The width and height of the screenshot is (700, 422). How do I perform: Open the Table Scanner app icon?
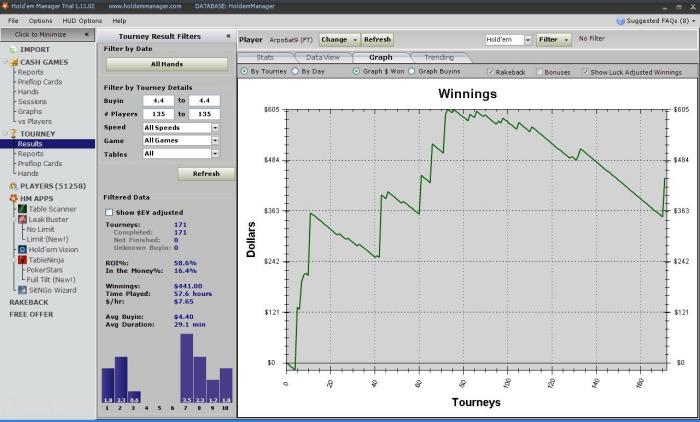pos(22,209)
